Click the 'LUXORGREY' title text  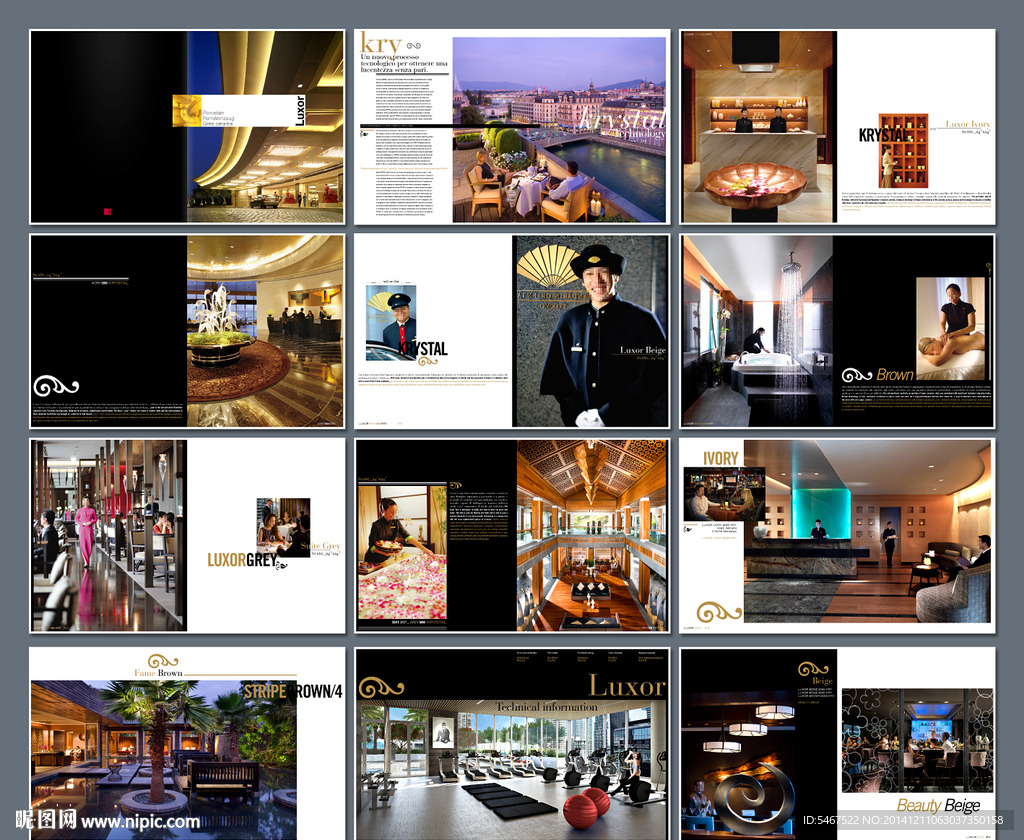coord(242,560)
